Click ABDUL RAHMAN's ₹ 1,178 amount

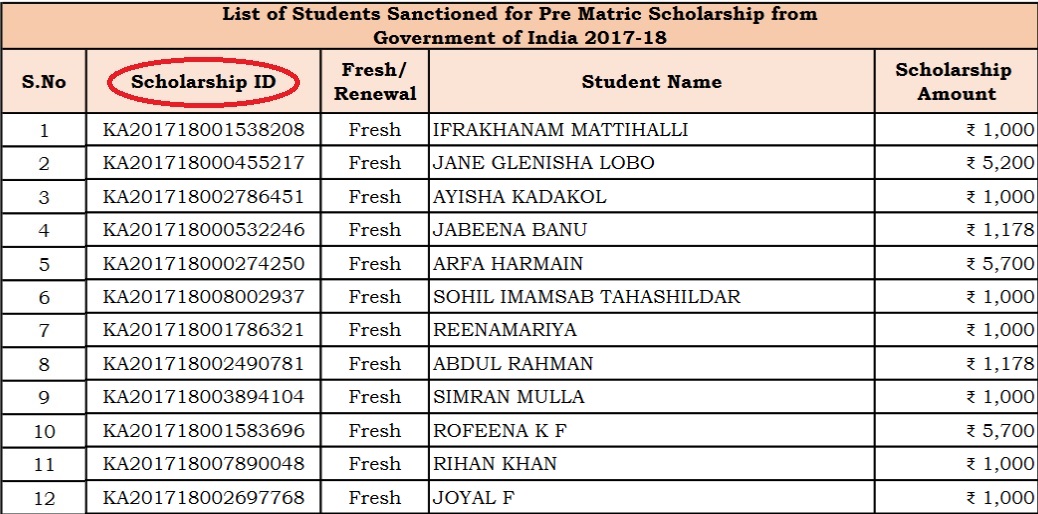click(x=1000, y=364)
